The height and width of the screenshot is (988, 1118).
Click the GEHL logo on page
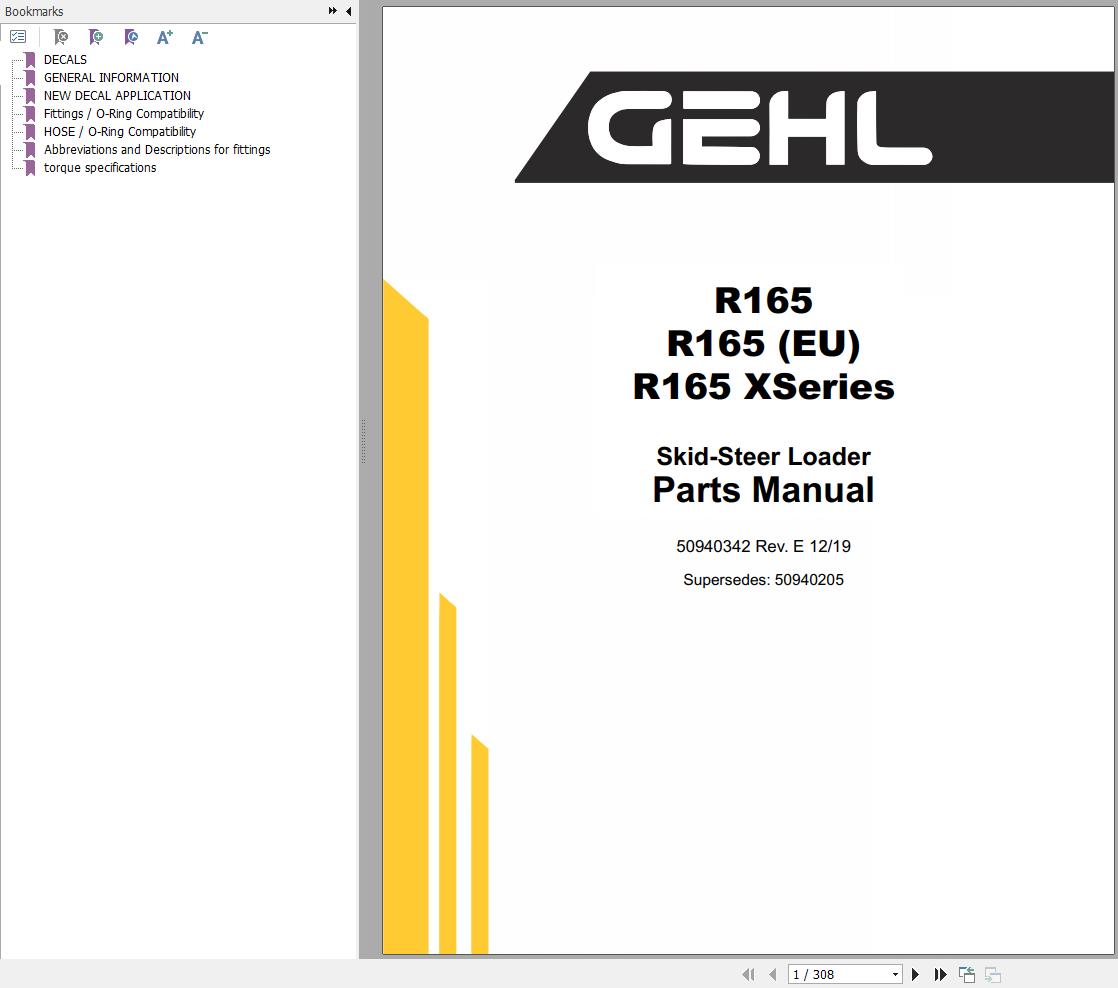click(760, 128)
